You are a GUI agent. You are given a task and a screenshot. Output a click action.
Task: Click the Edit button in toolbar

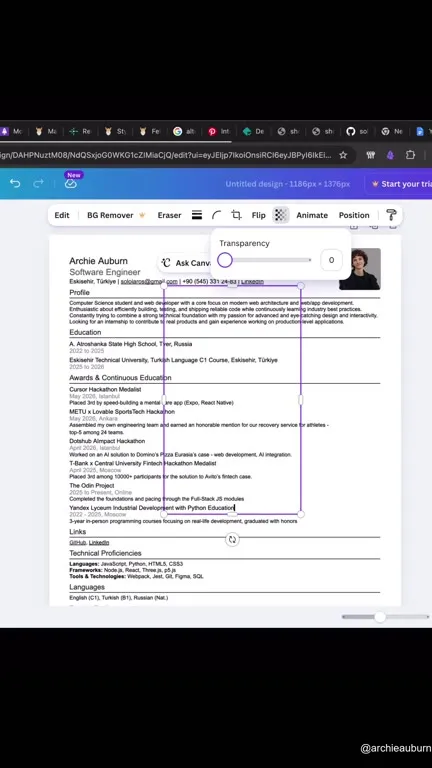62,215
